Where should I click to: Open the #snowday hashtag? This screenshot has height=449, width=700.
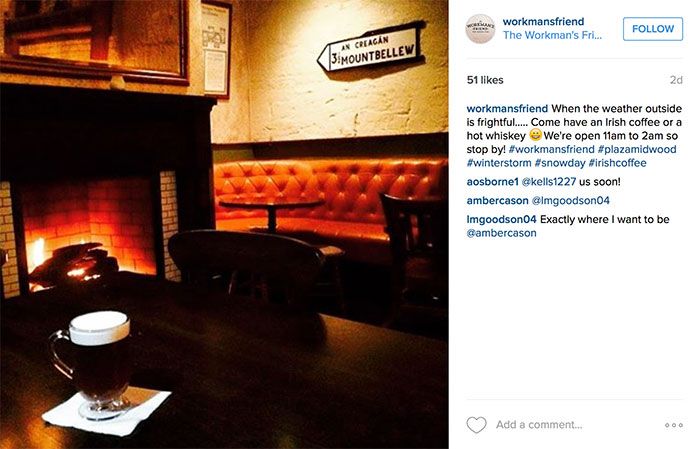tap(560, 163)
